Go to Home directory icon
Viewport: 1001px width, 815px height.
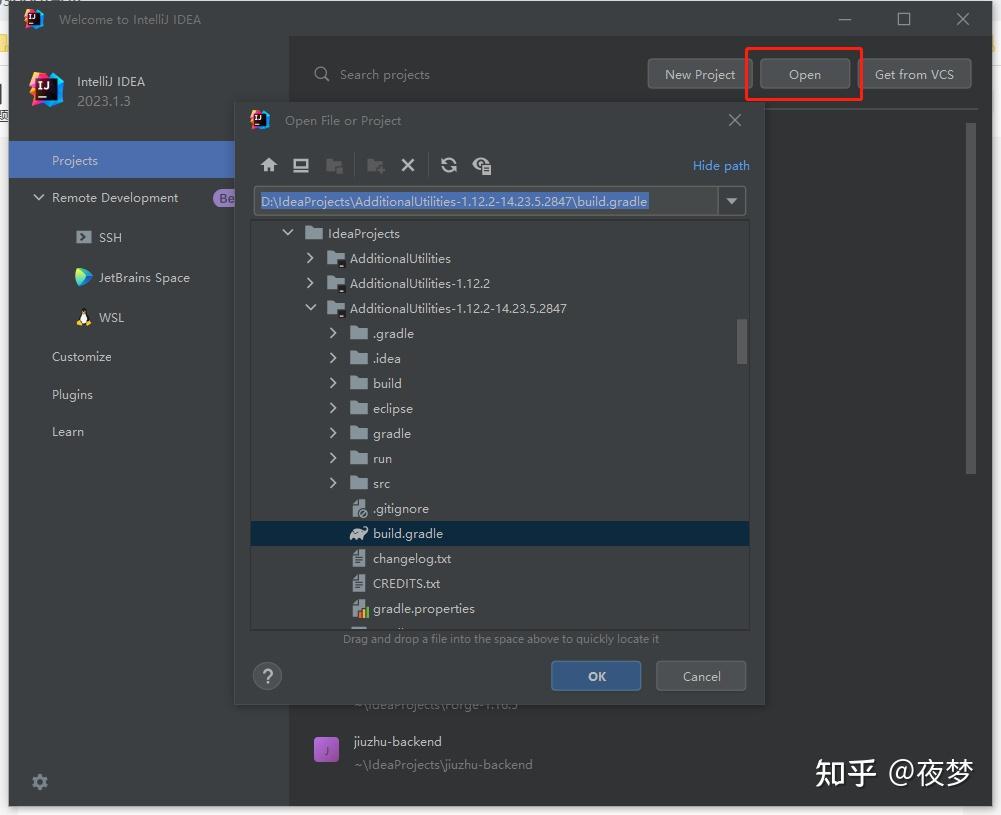269,165
